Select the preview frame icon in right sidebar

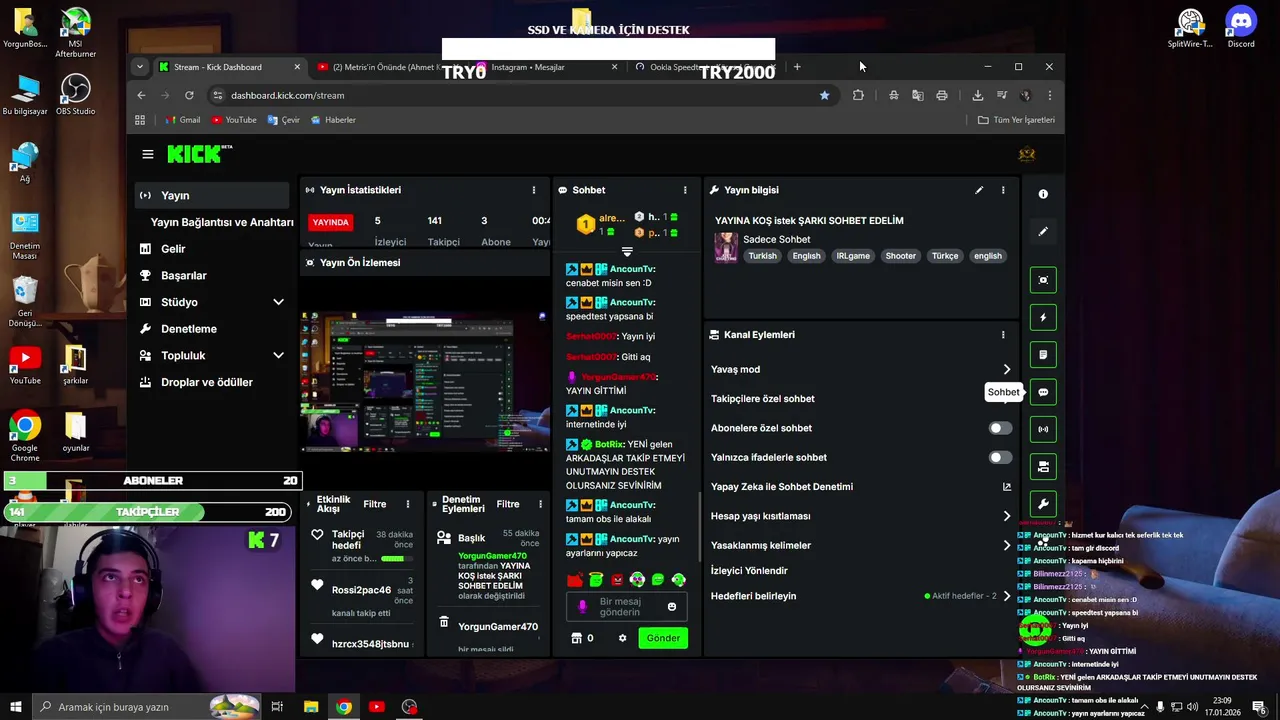click(x=1043, y=280)
